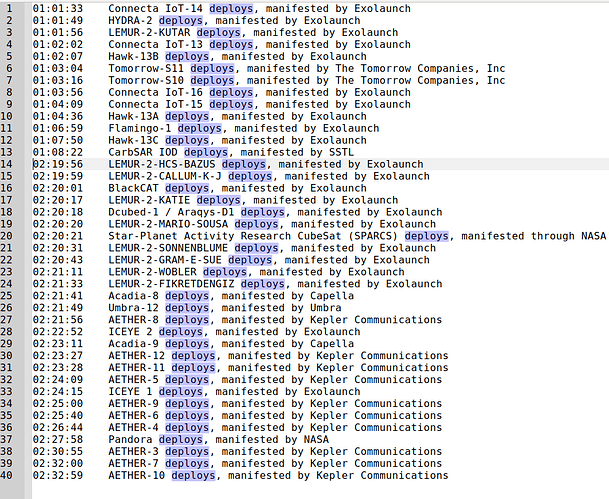Click the text LEMUR-2-KATIE

[x=149, y=200]
